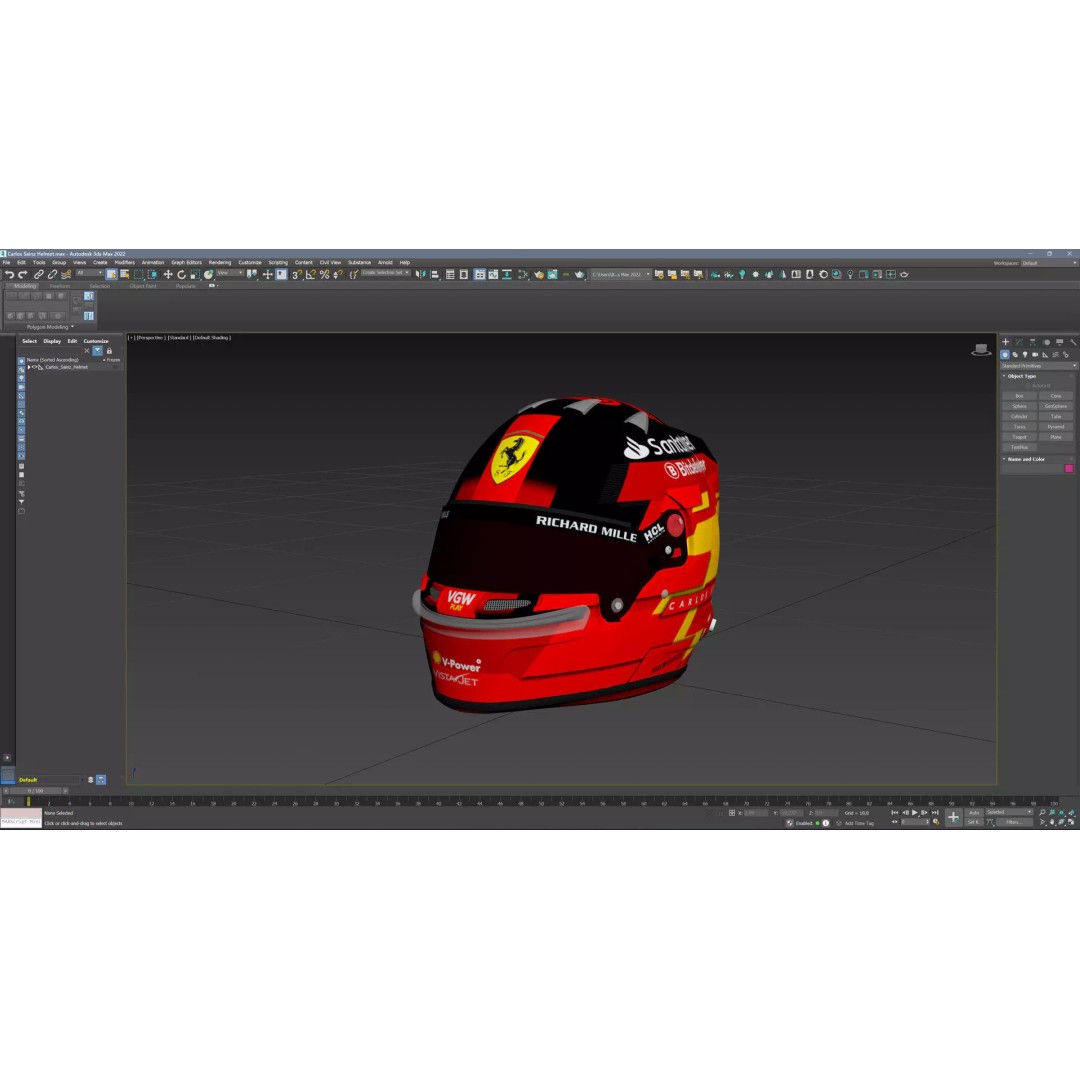
Task: Click the Undo arrow in the toolbar
Action: click(9, 274)
